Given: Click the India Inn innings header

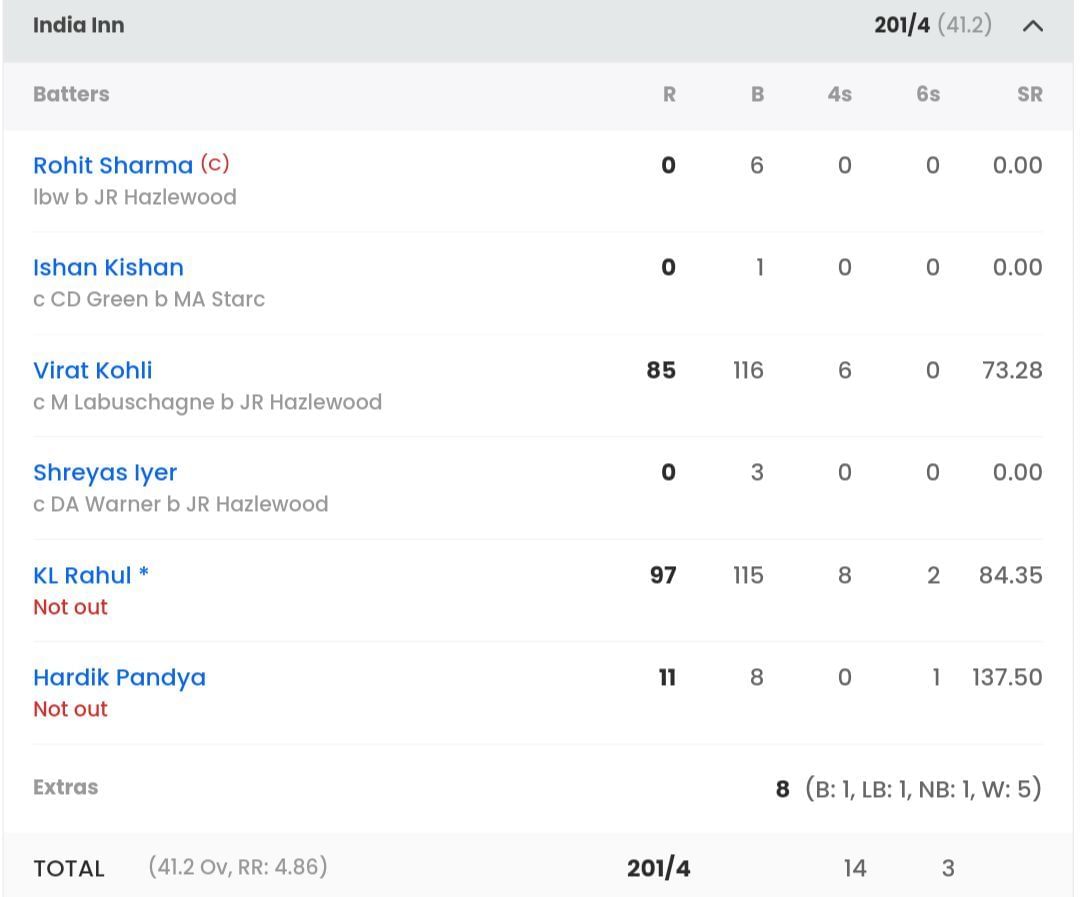Looking at the screenshot, I should (x=78, y=26).
